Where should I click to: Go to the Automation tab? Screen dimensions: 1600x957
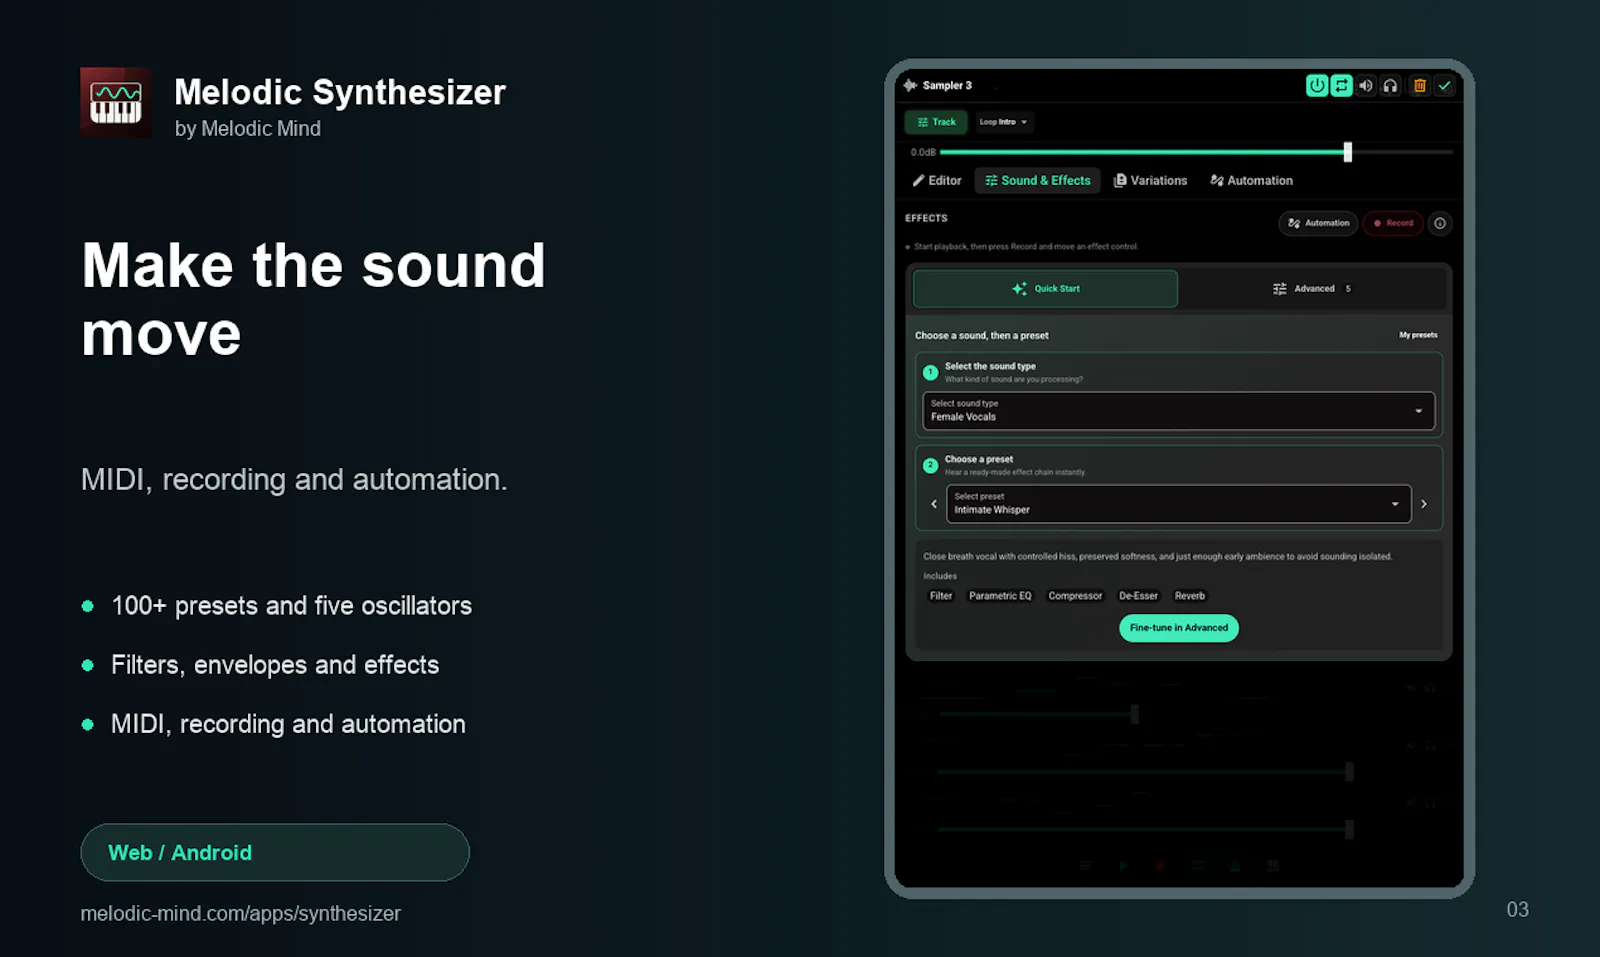coord(1252,181)
